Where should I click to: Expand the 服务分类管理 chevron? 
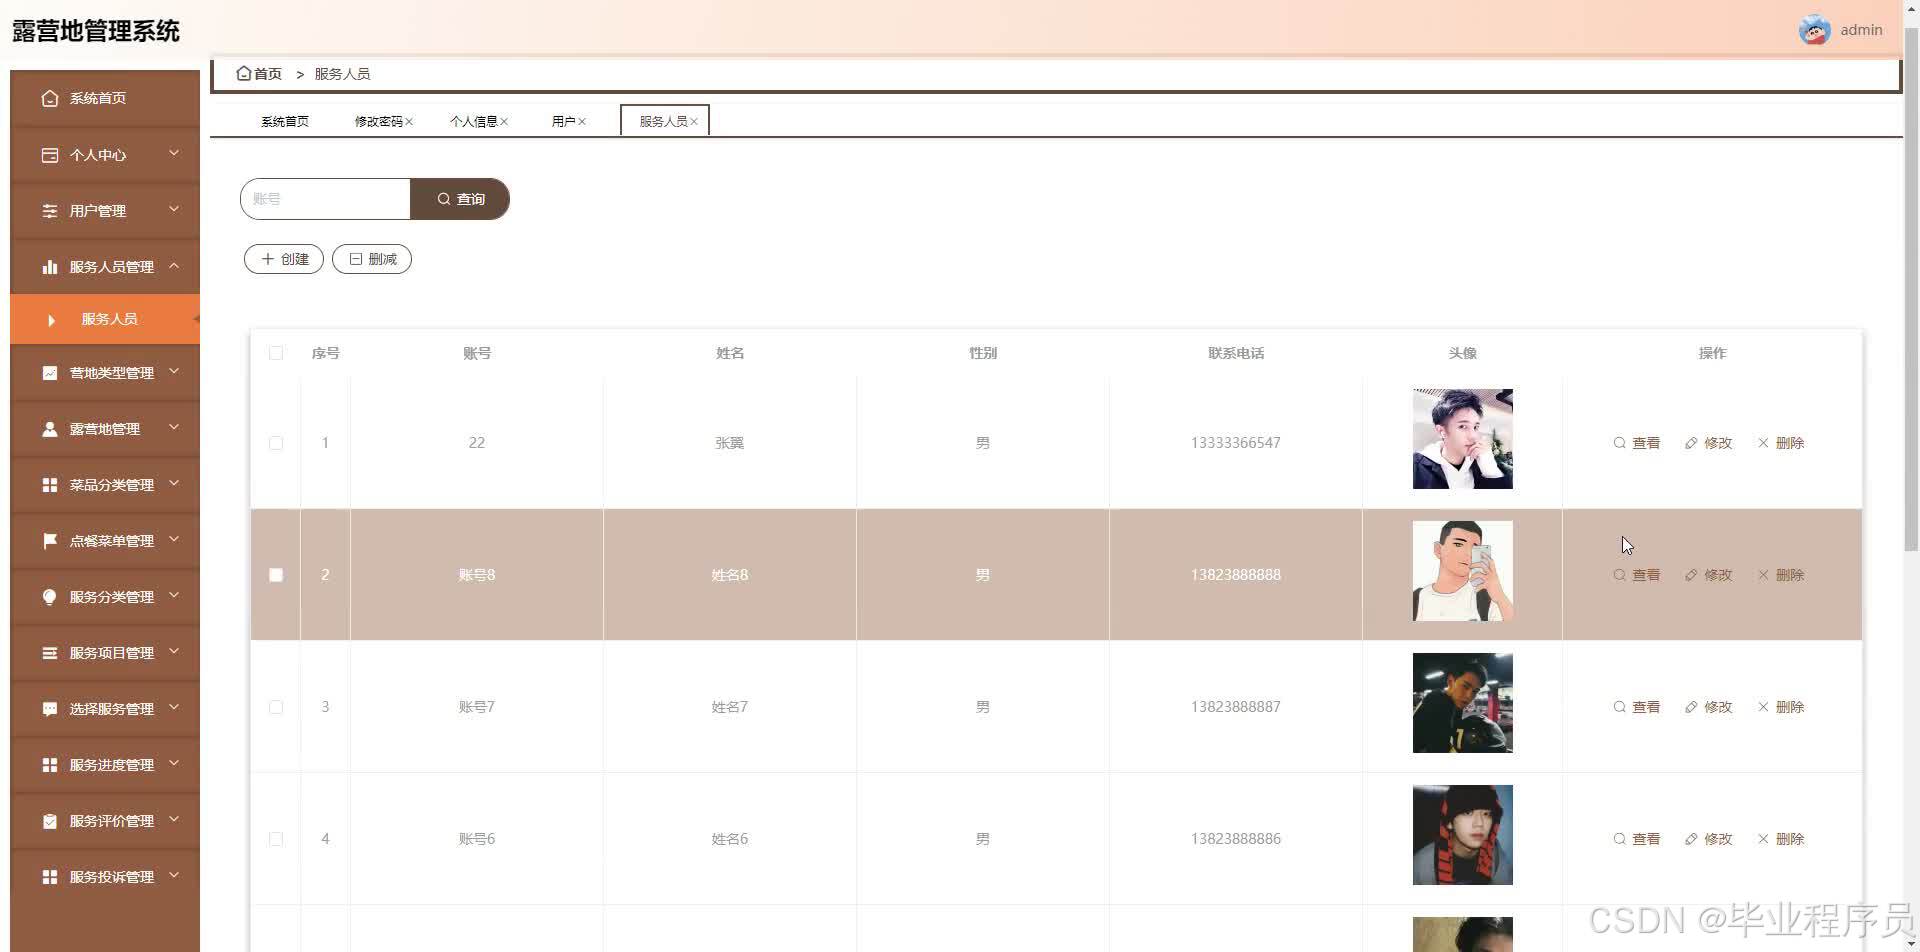tap(174, 596)
